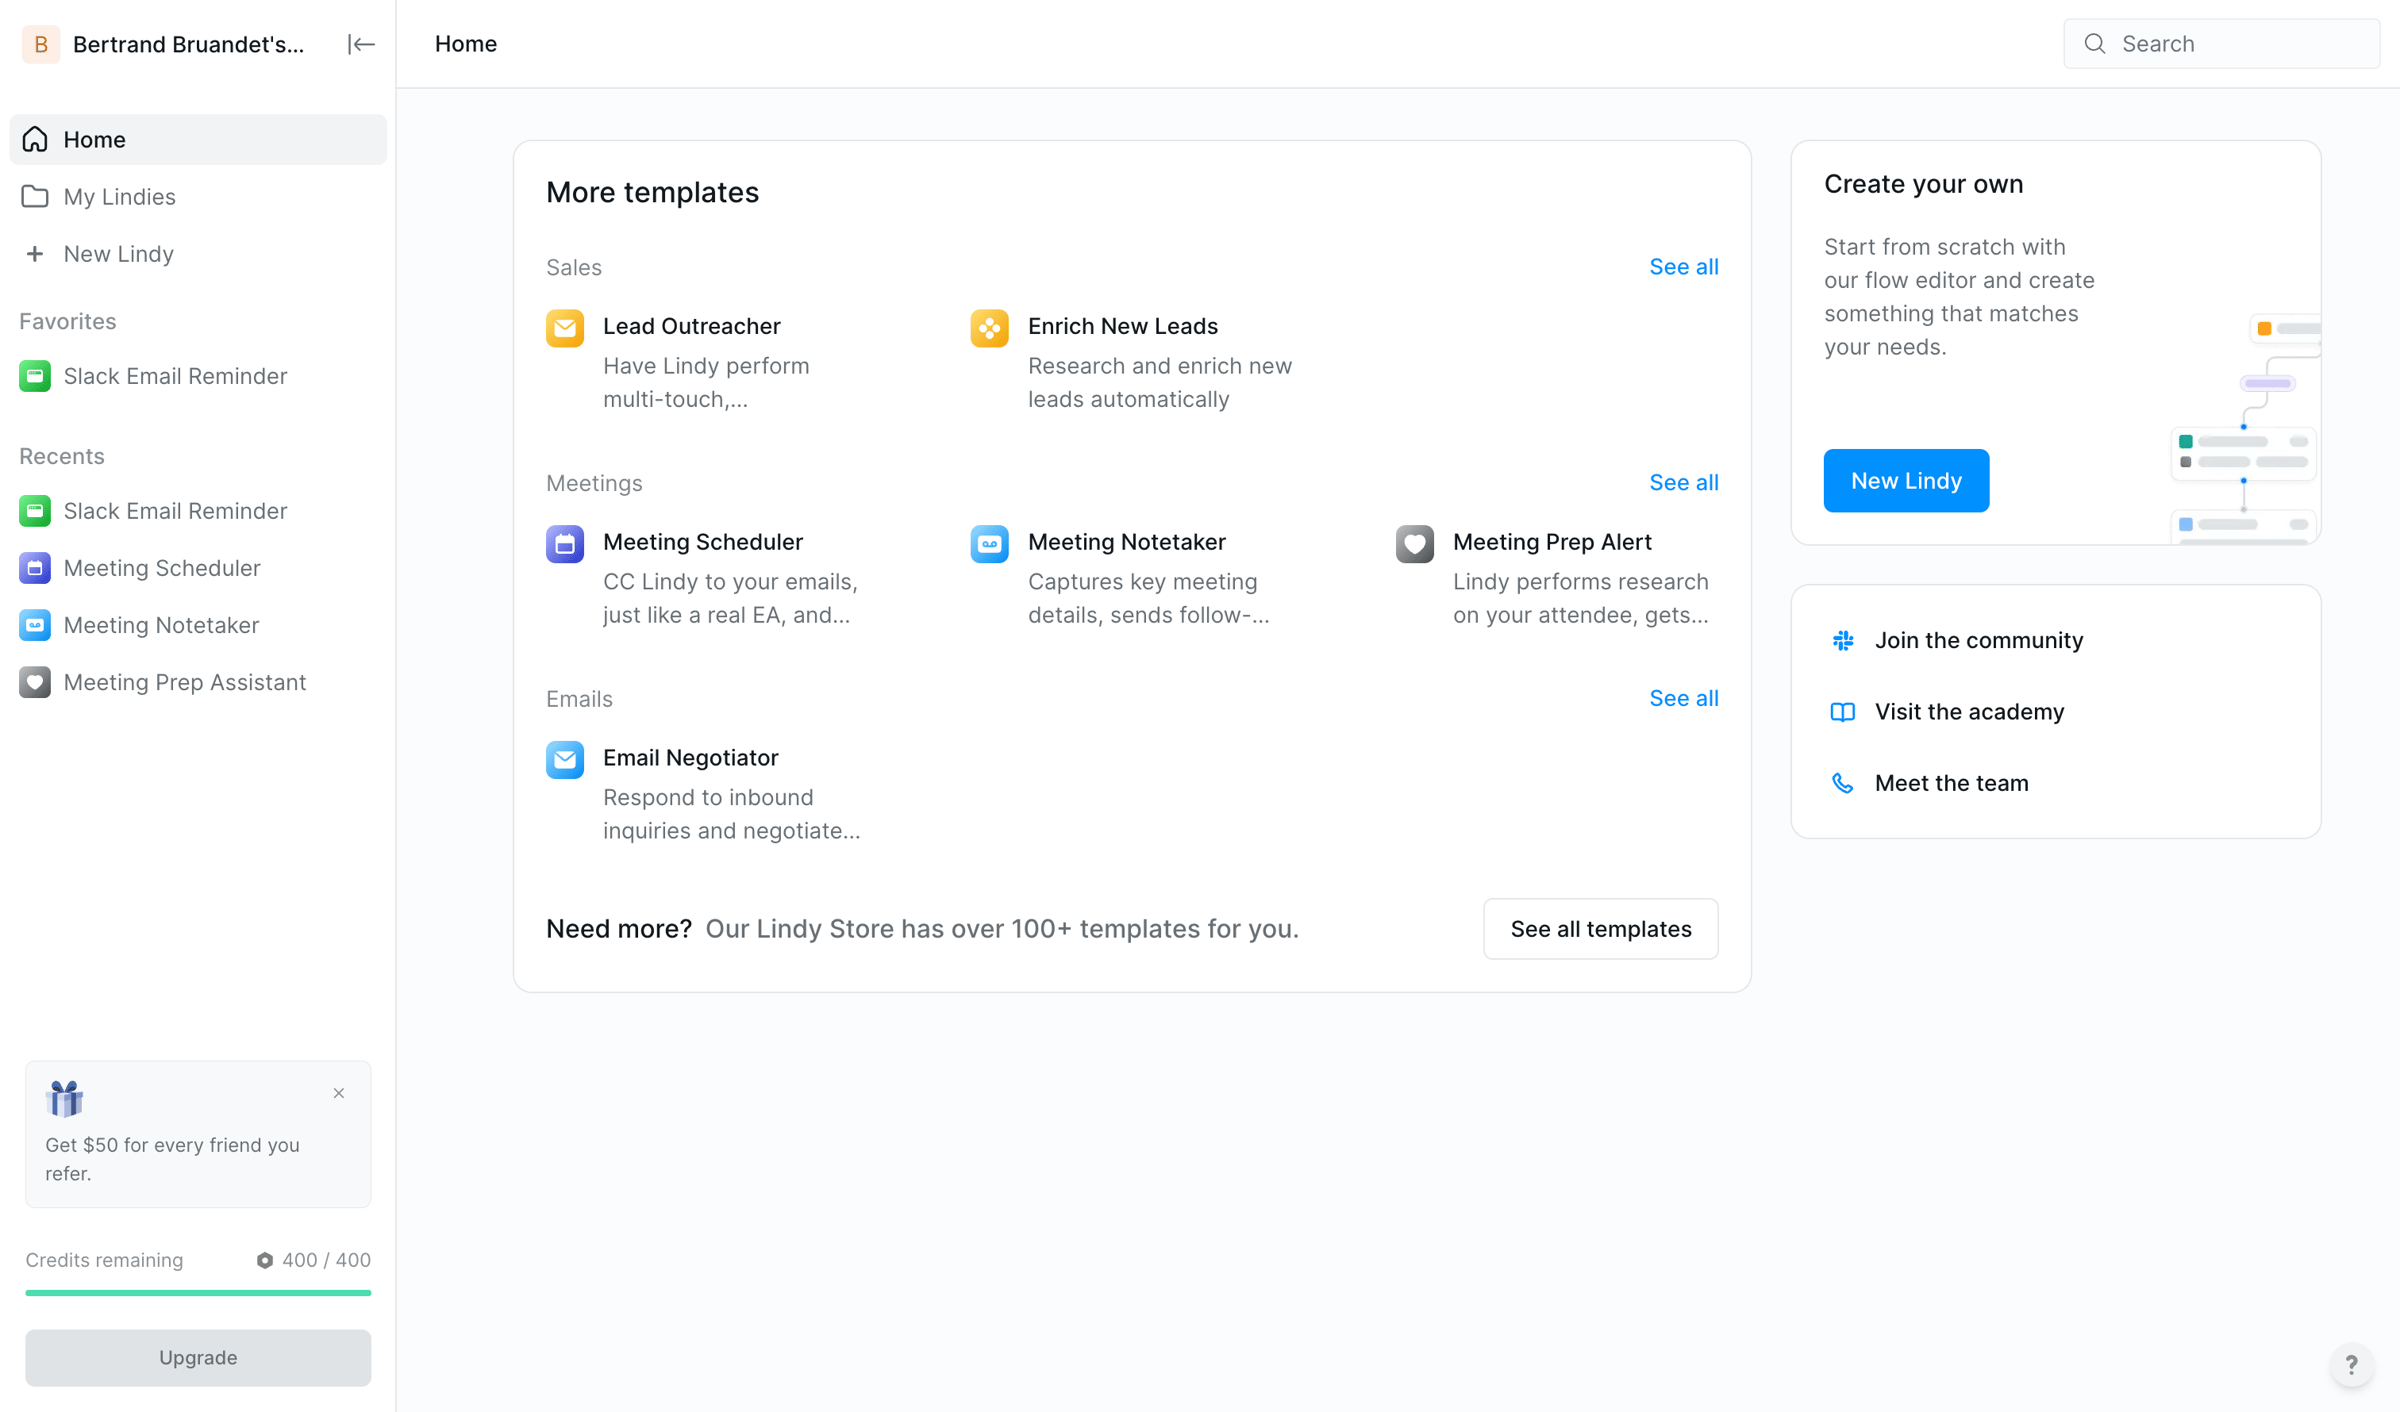Click the Visit the academy book icon
This screenshot has height=1412, width=2400.
(1843, 712)
